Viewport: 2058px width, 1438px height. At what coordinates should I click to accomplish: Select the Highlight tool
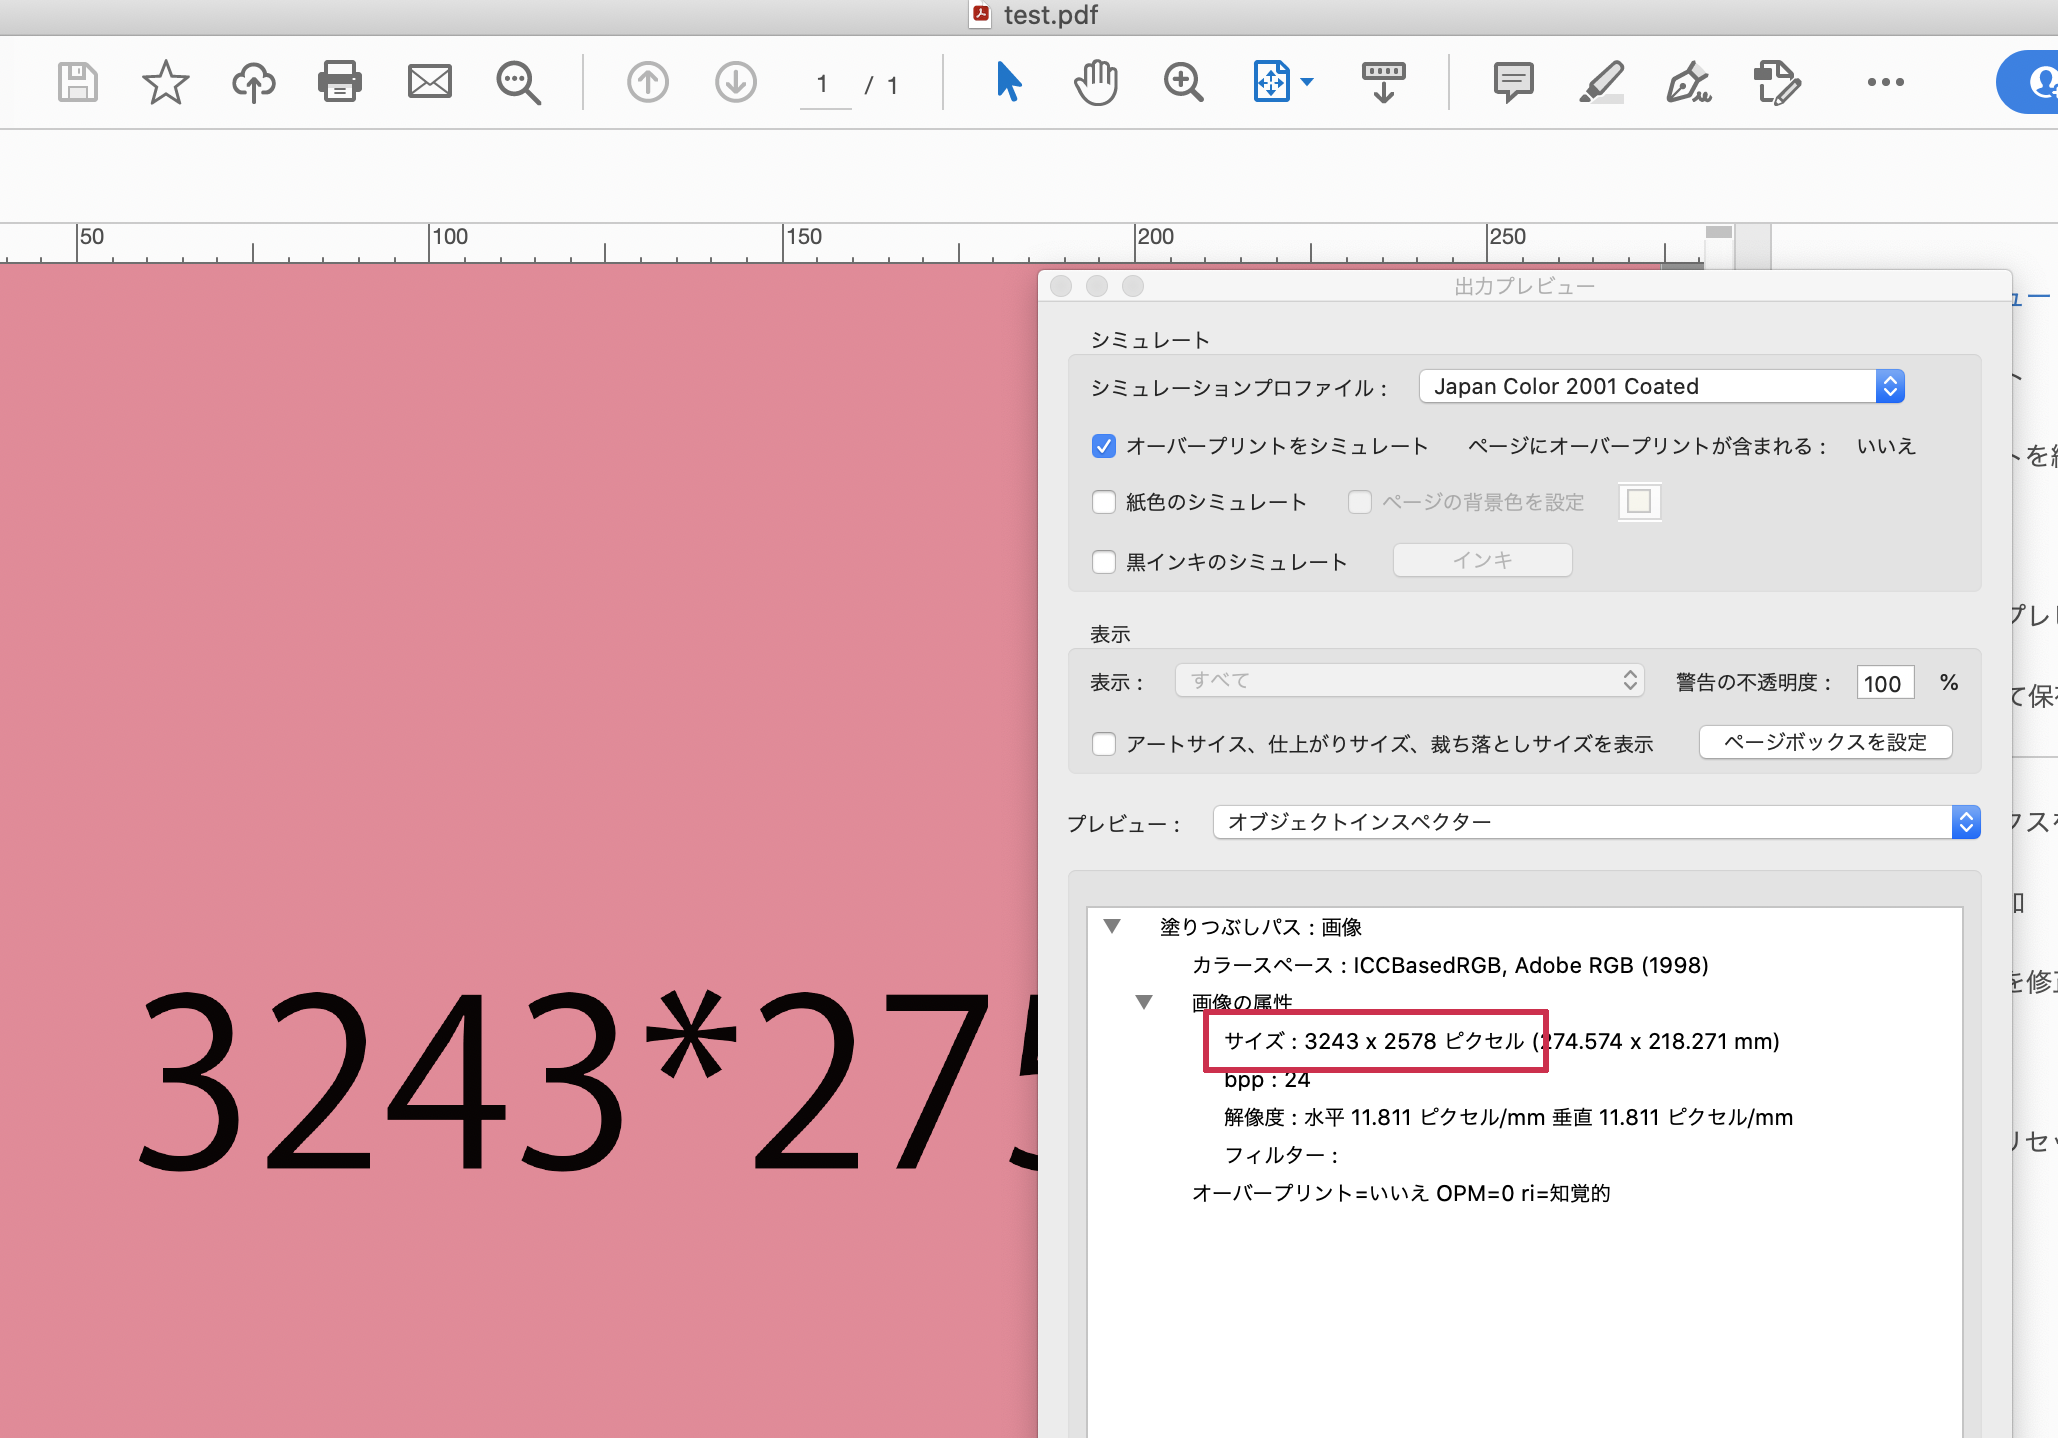click(1601, 82)
